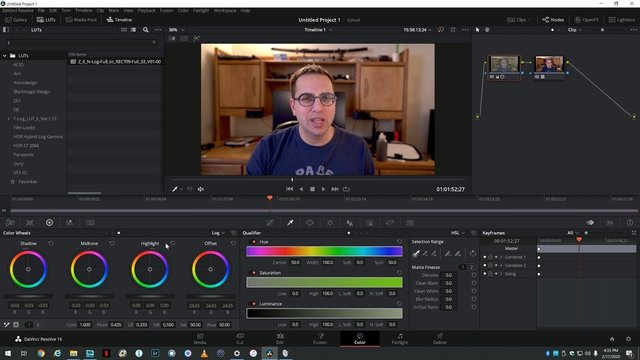Open DaVinci Resolve in Windows taskbar
This screenshot has width=640, height=360.
coord(269,353)
